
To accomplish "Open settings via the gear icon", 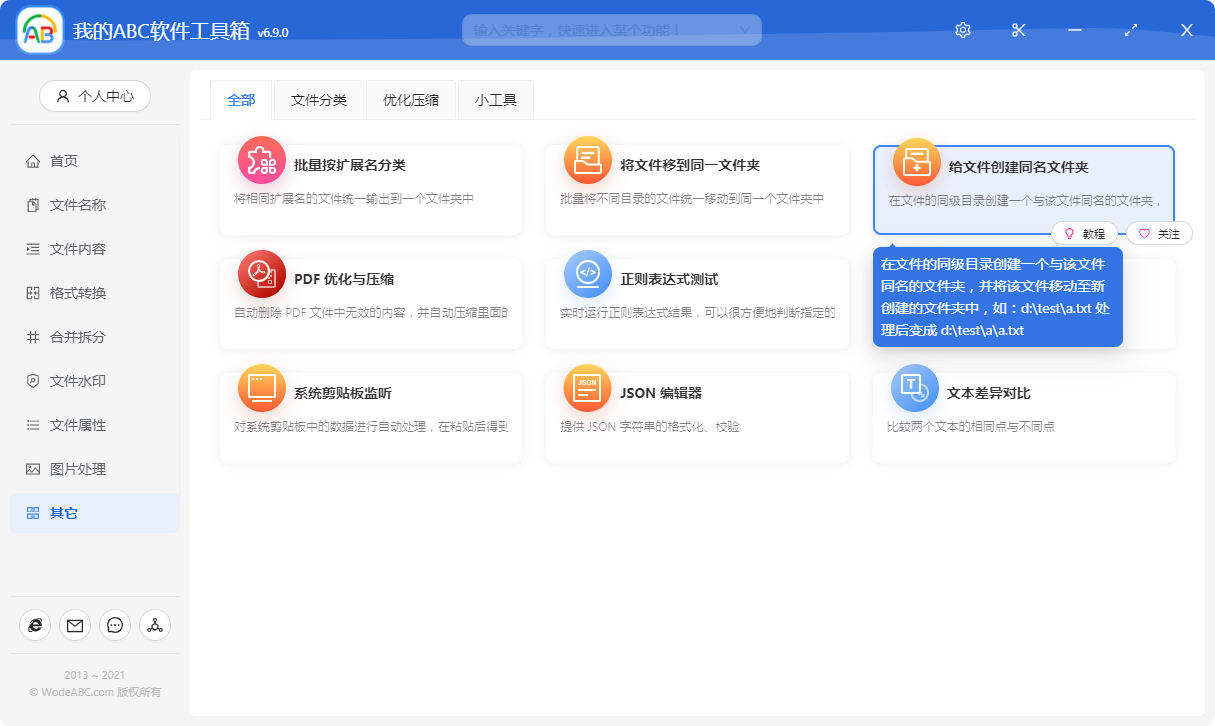I will click(x=962, y=30).
